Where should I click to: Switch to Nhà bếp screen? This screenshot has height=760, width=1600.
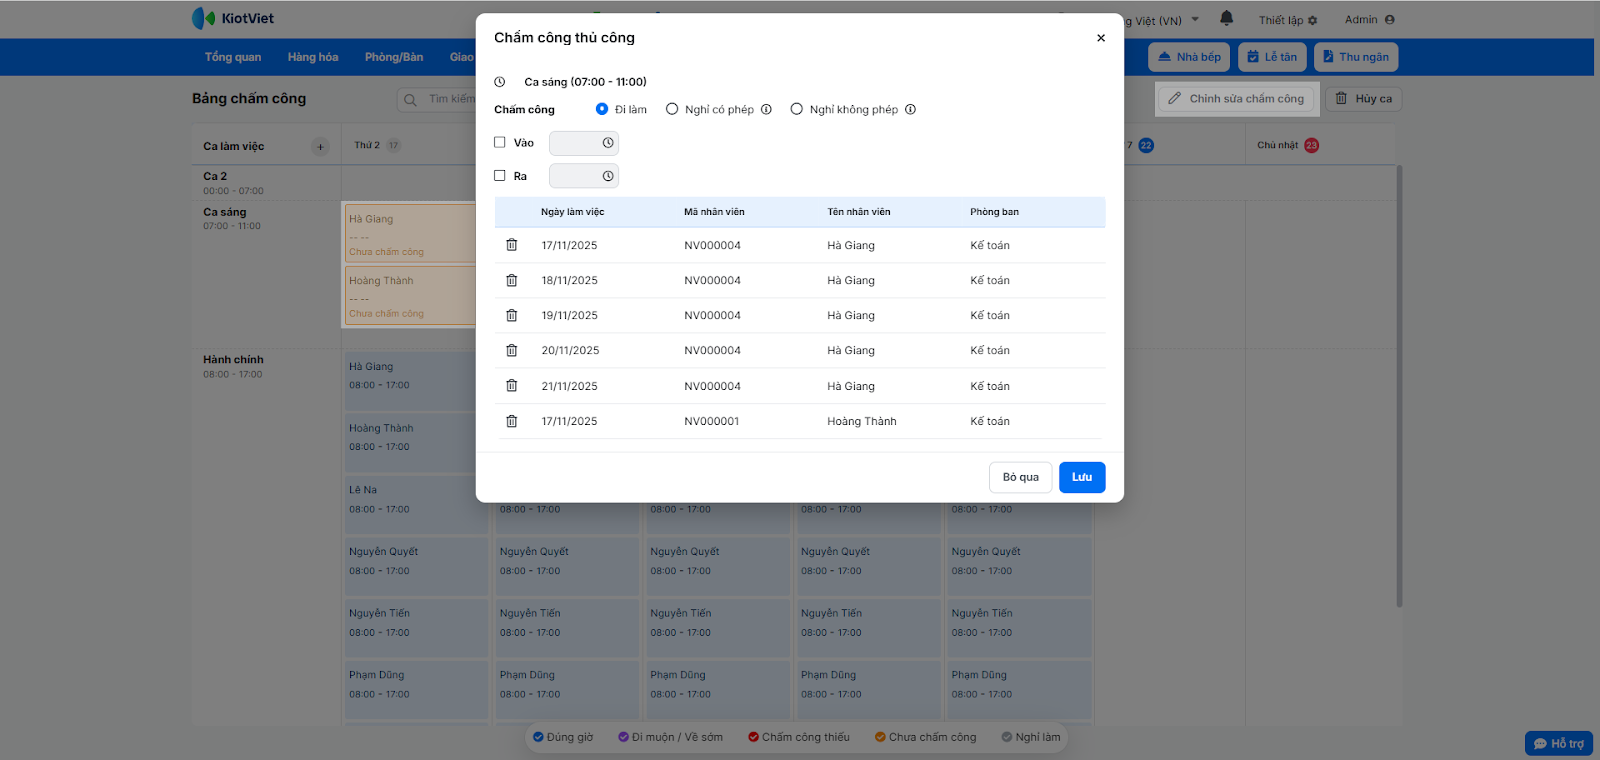1189,57
